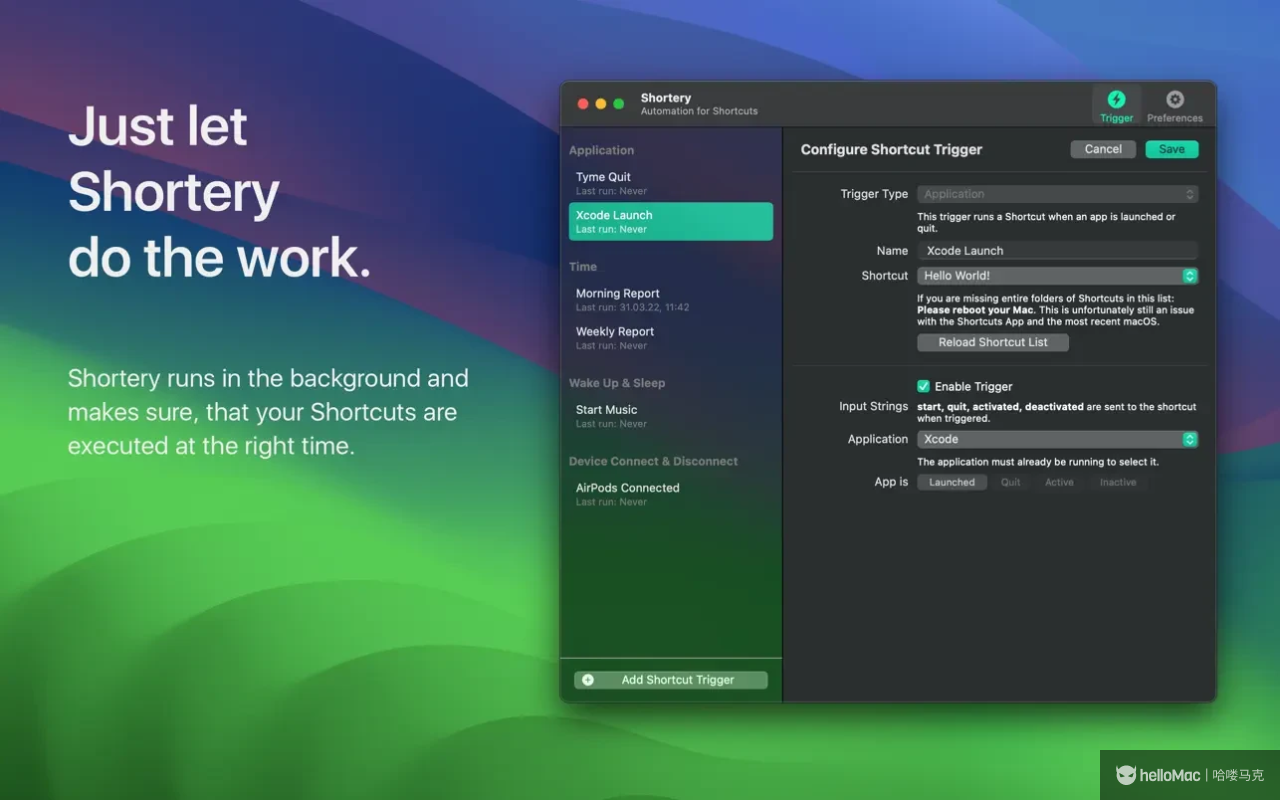Screen dimensions: 1280x800
Task: Click the Time section header
Action: click(x=583, y=267)
